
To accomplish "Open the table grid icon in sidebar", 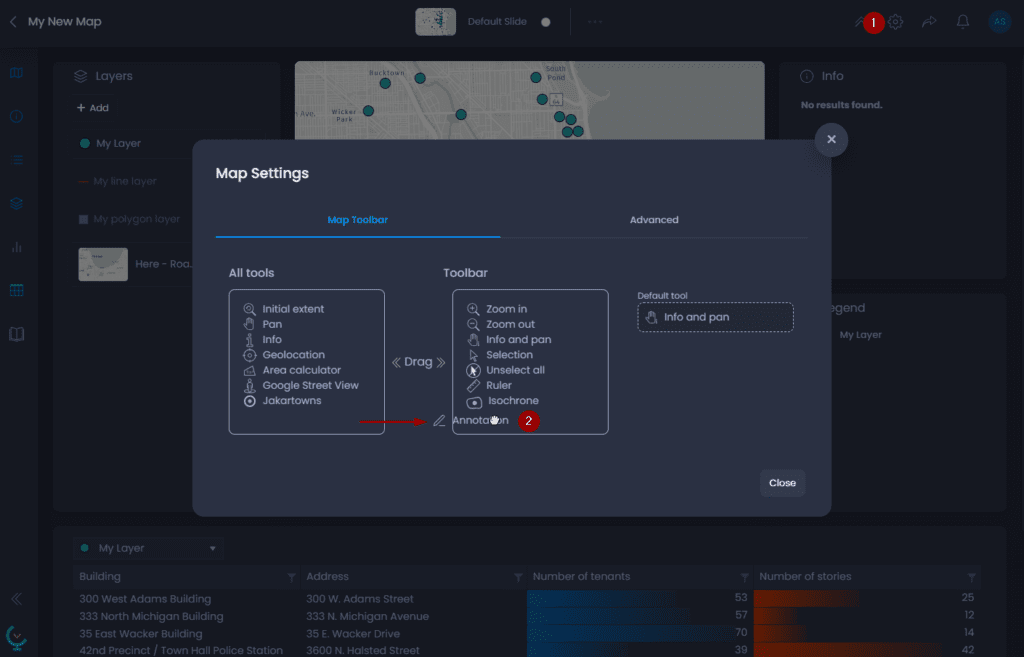I will click(16, 290).
